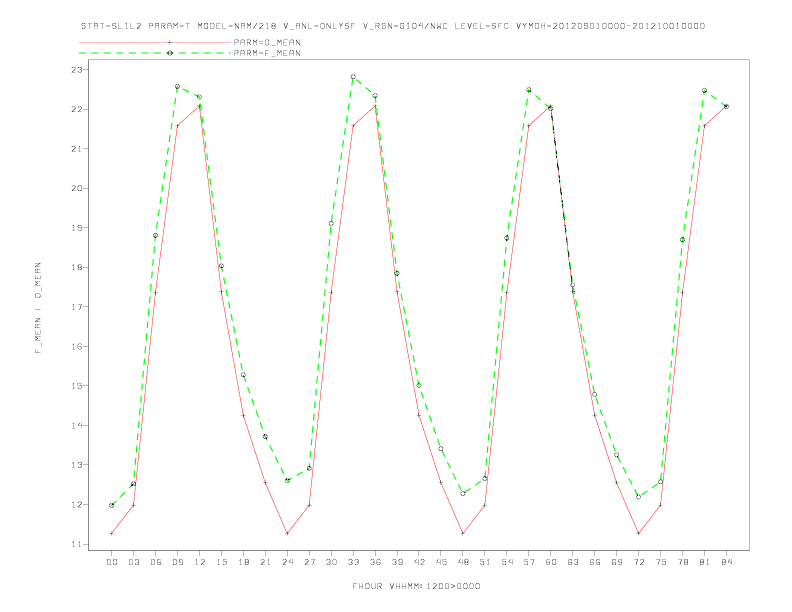This screenshot has height=612, width=792.
Task: Click x-axis tick label 78
Action: [682, 562]
